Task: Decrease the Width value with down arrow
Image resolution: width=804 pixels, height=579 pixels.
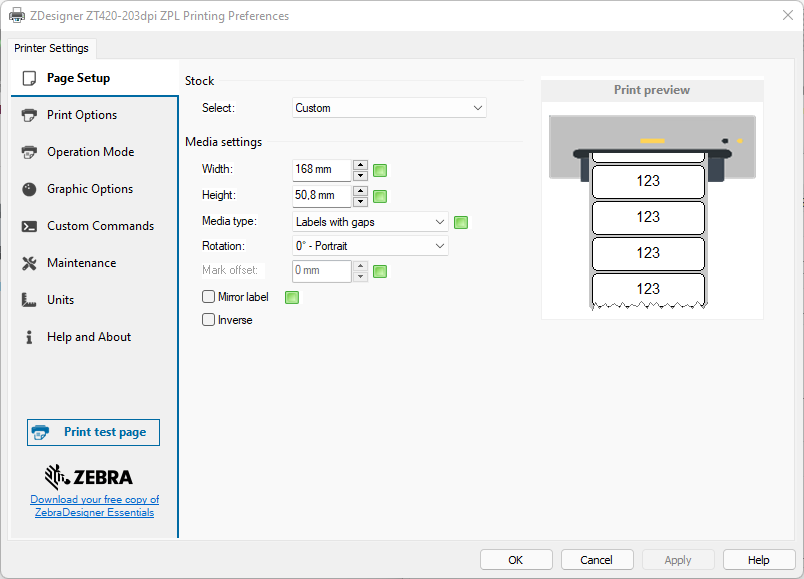Action: click(x=360, y=175)
